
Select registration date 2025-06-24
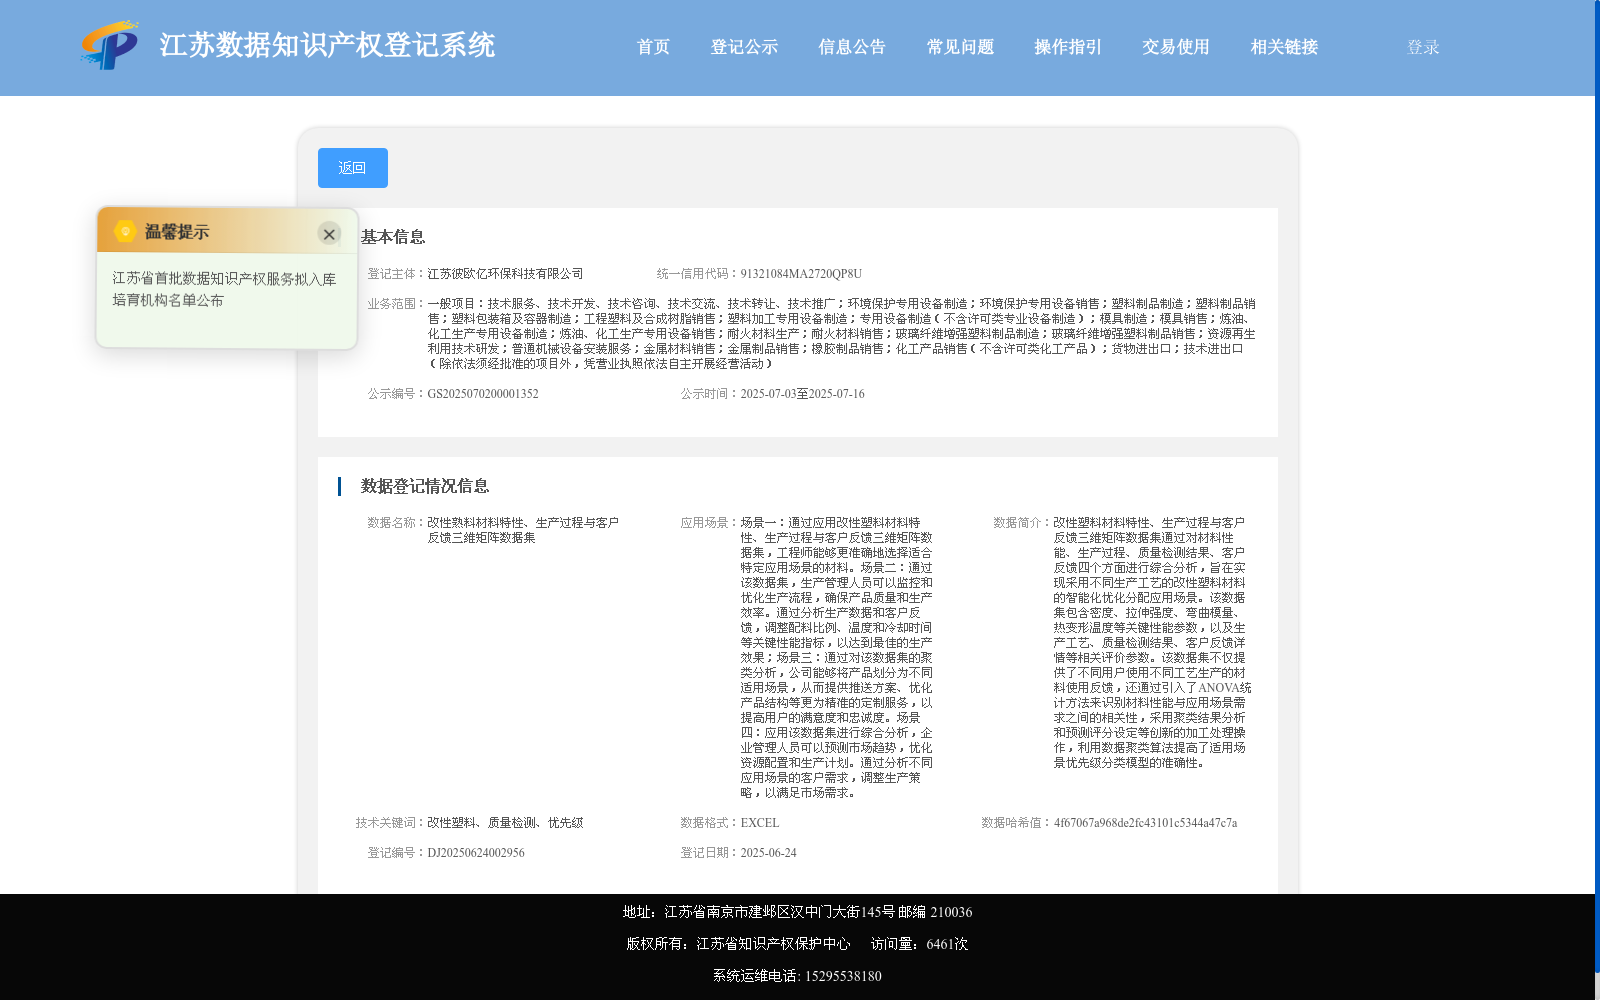[768, 853]
